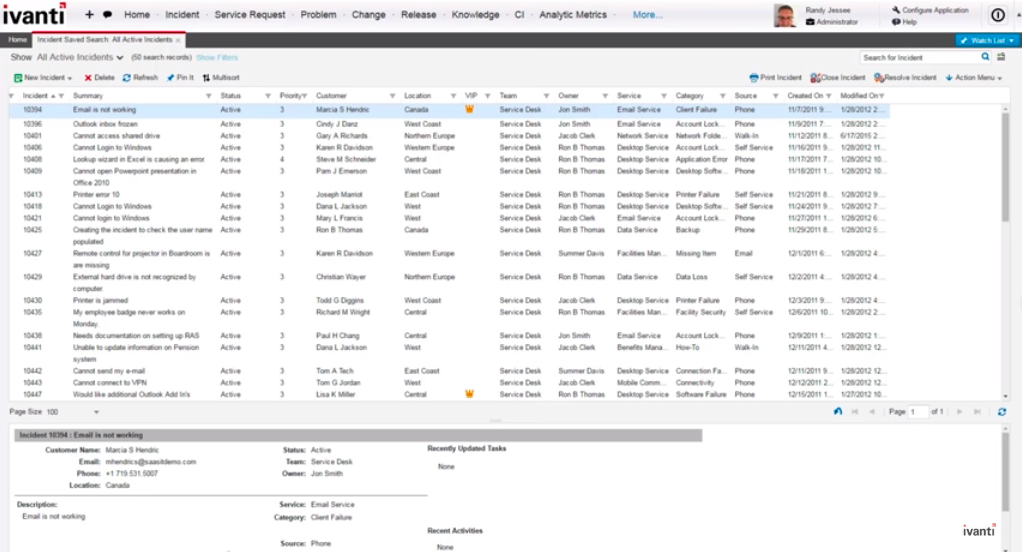The height and width of the screenshot is (552, 1022).
Task: Click the Search for Incident field
Action: click(x=918, y=58)
